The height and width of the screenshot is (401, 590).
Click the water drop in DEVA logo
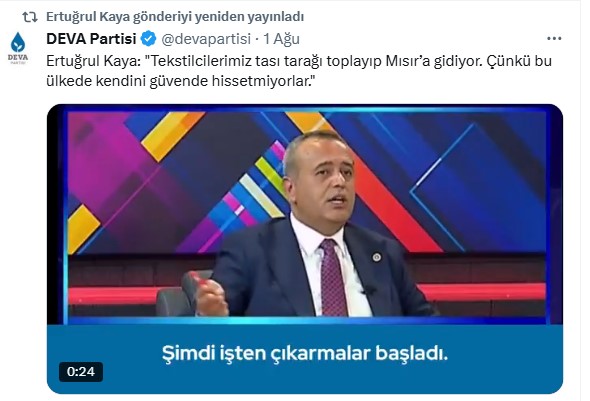click(18, 42)
